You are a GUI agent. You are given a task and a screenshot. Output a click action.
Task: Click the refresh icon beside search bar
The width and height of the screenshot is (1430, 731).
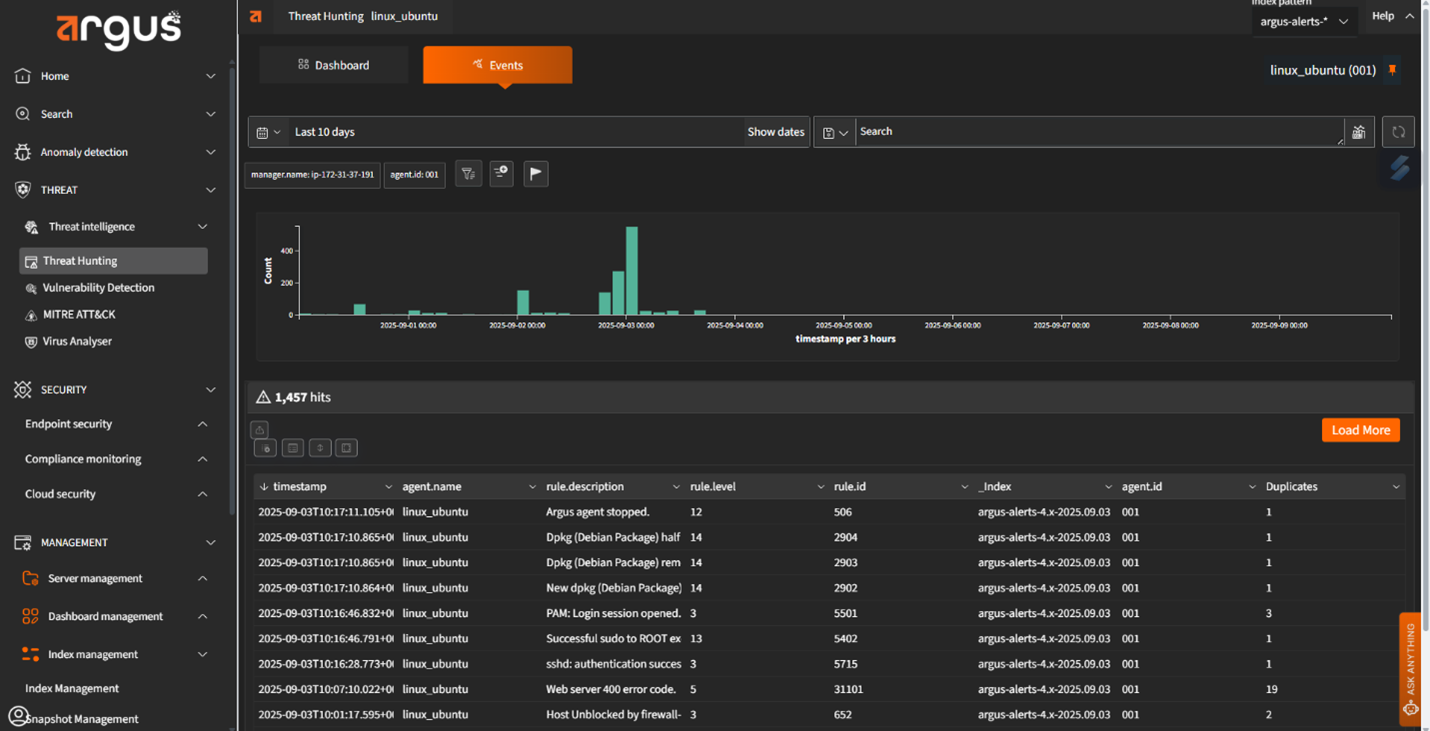[x=1398, y=132]
